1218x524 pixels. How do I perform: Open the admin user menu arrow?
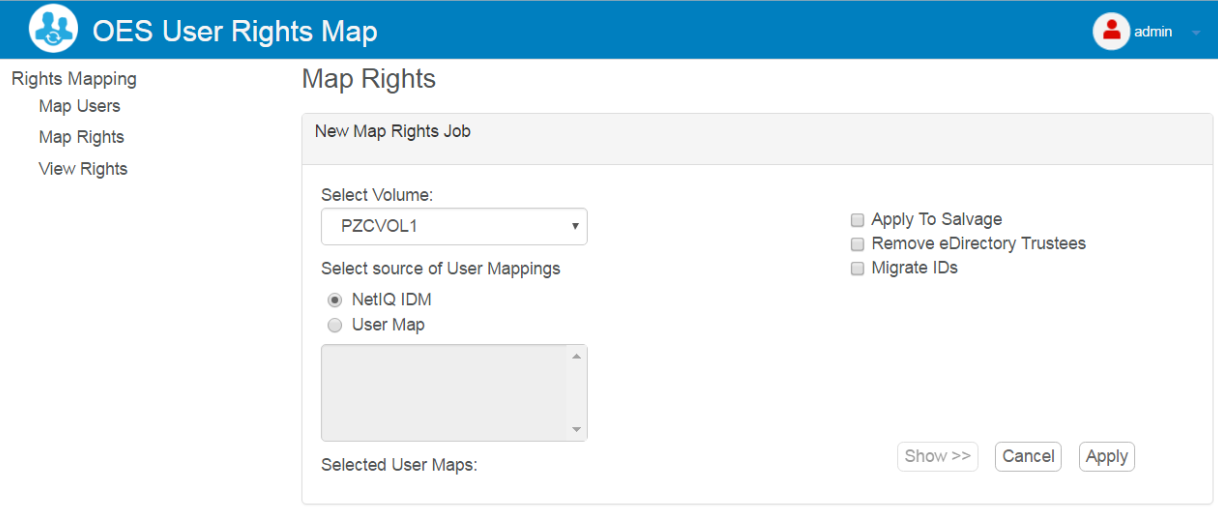(x=1196, y=33)
